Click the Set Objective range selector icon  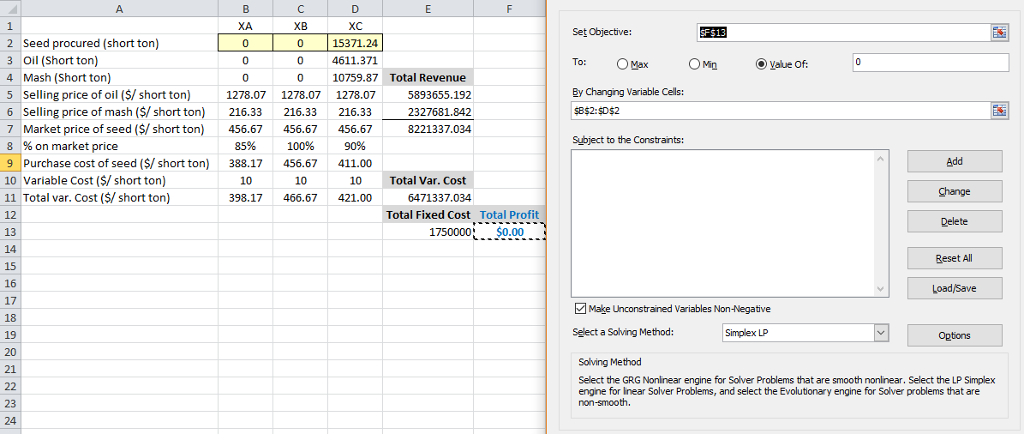point(998,32)
